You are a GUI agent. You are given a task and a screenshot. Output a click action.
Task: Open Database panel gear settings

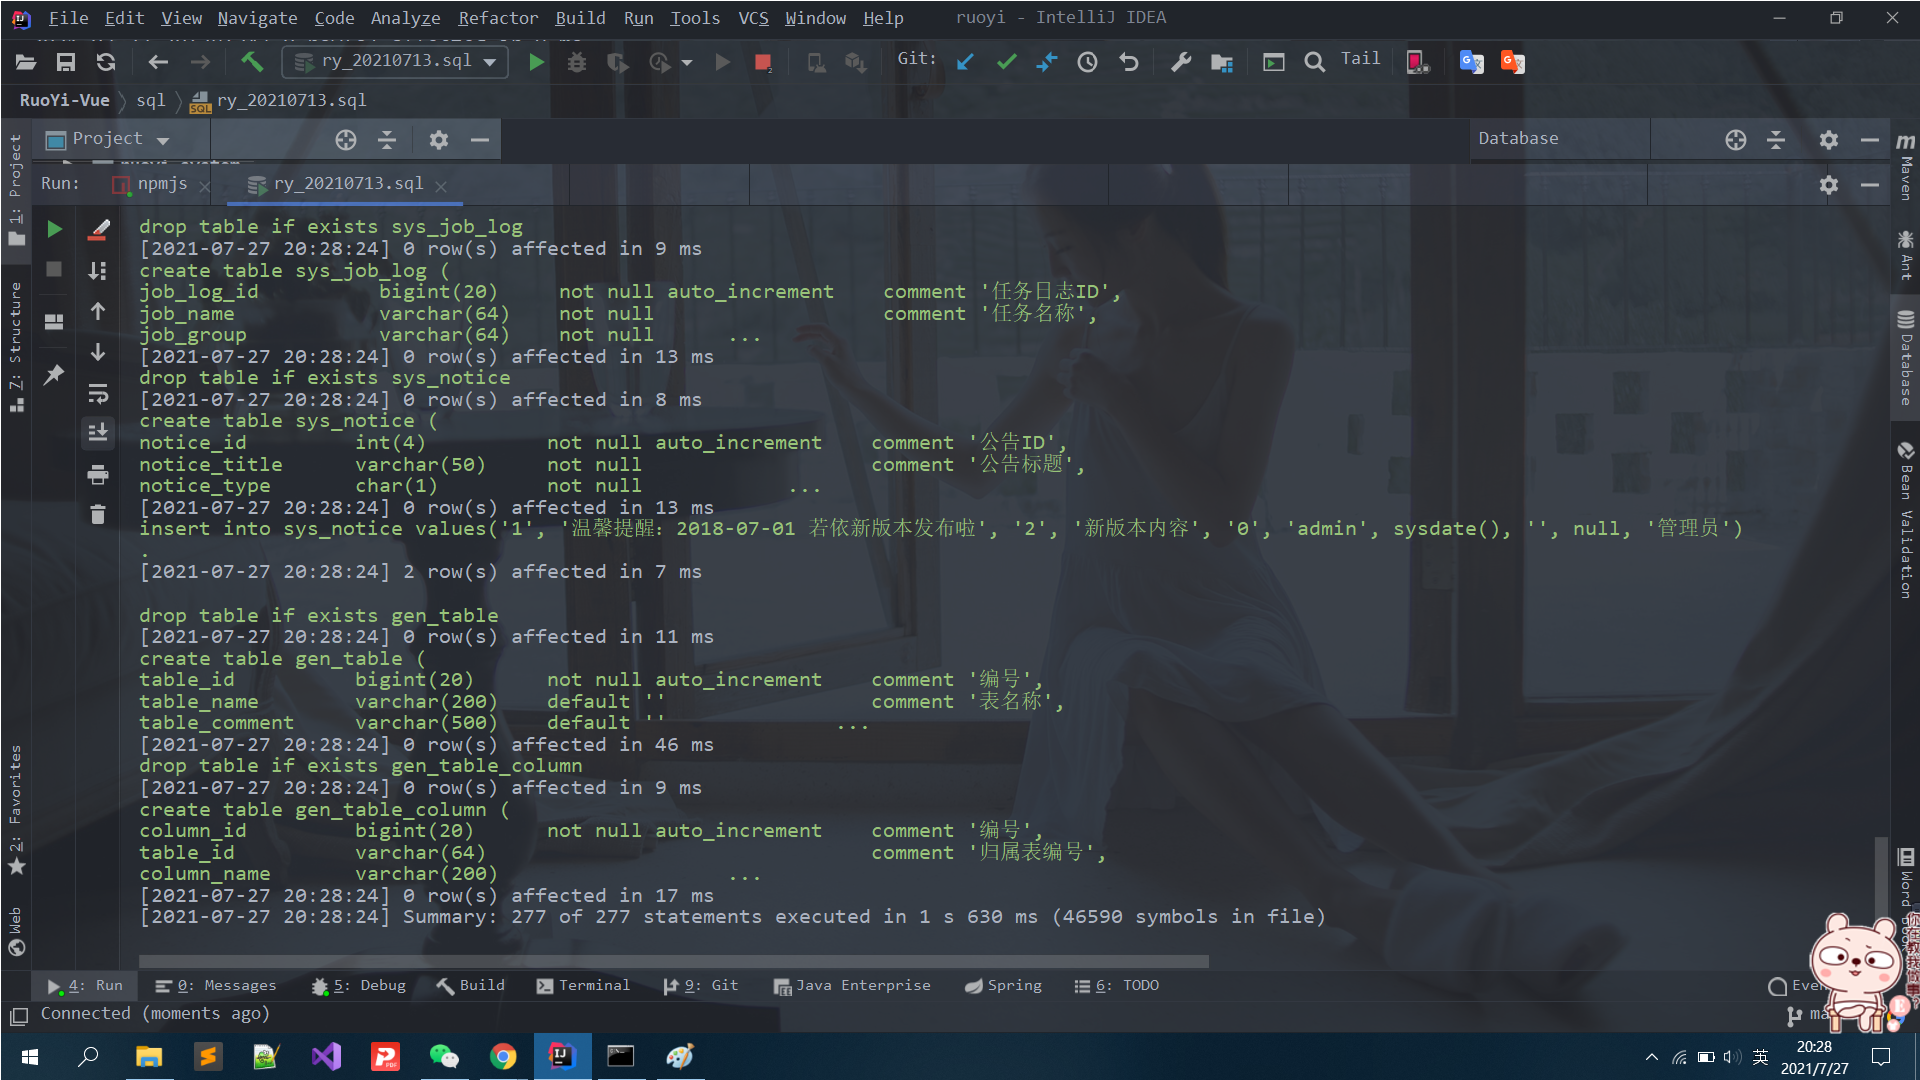pos(1829,140)
